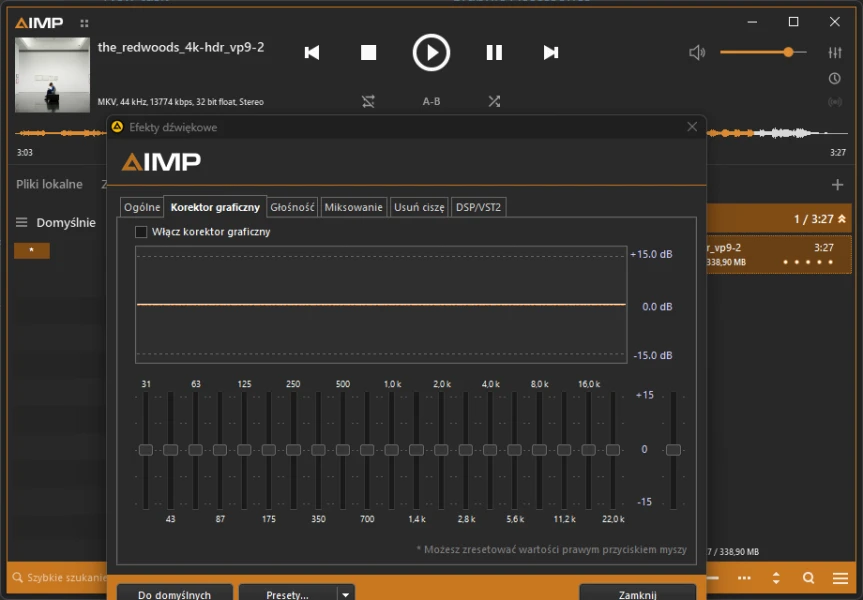
Task: Click the main volume slider handle
Action: pyautogui.click(x=789, y=52)
